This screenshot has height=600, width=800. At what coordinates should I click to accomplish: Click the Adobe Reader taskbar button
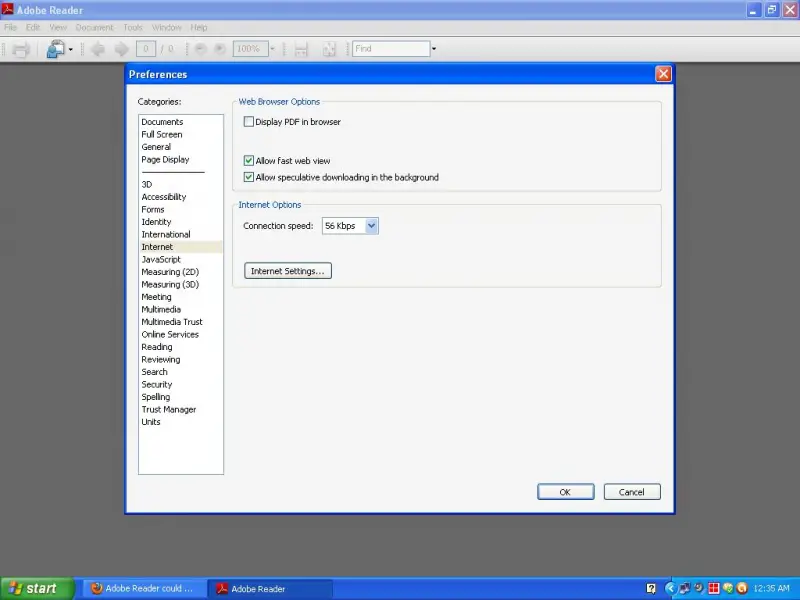coord(270,588)
